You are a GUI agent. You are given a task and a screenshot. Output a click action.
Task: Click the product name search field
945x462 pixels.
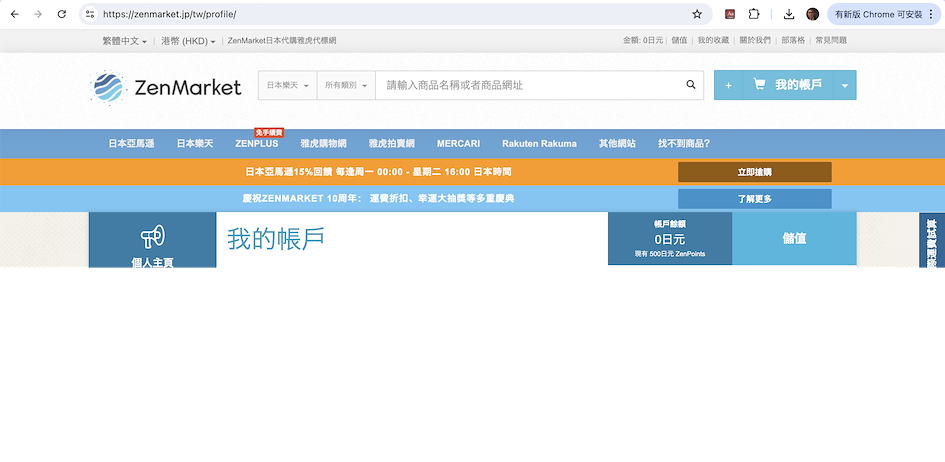point(527,86)
